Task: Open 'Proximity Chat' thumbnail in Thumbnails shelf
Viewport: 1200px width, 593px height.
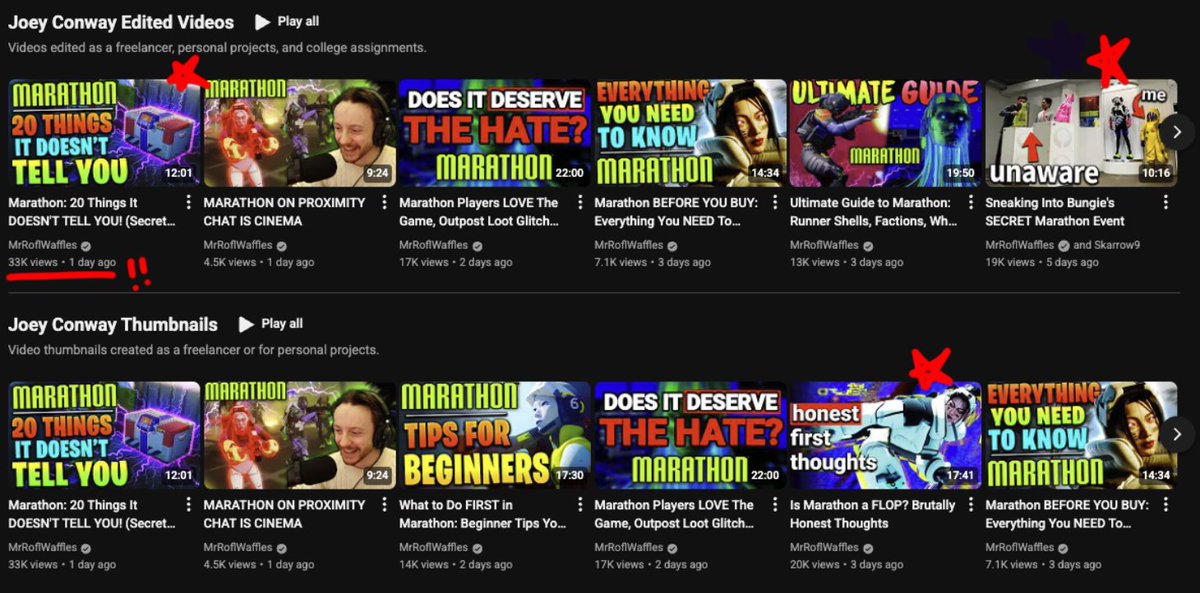Action: [300, 435]
